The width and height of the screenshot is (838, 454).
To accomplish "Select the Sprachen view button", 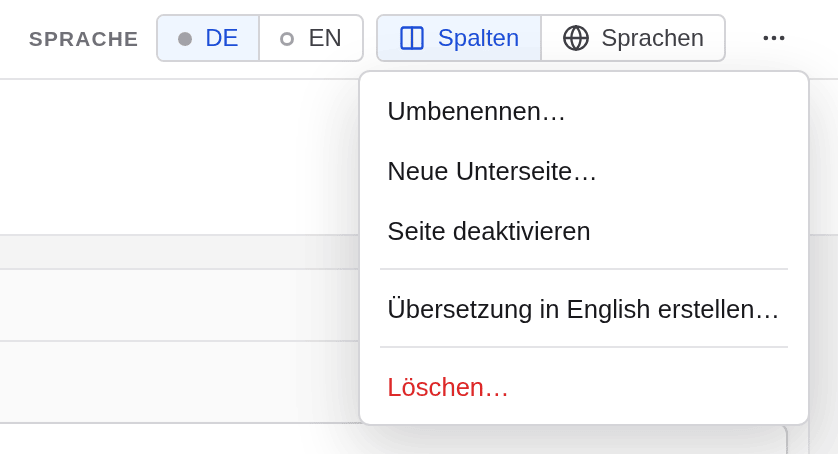I will pos(633,38).
